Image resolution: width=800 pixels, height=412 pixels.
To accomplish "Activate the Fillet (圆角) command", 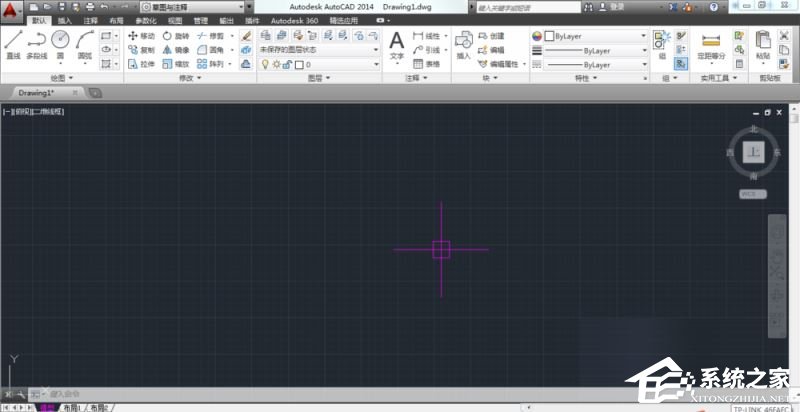I will click(210, 50).
